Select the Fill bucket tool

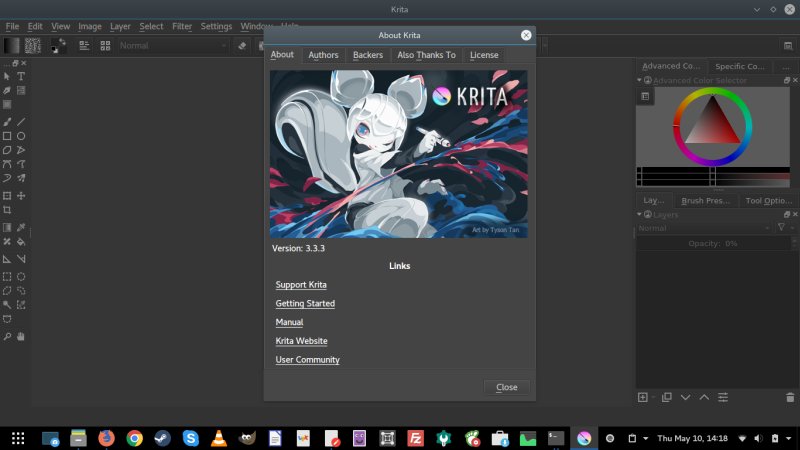(21, 242)
